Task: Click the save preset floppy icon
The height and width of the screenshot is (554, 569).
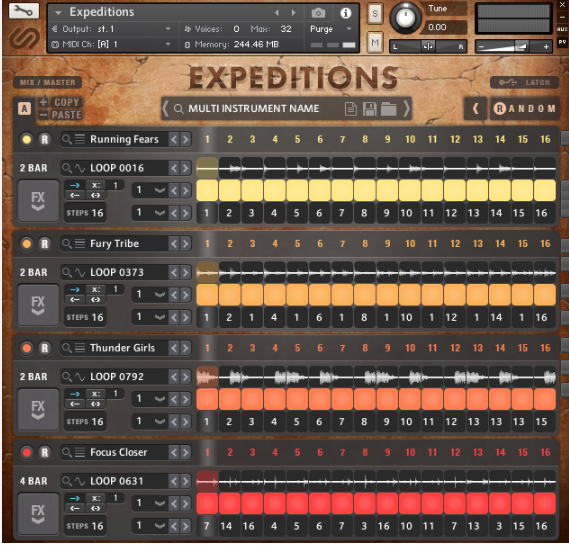Action: [370, 108]
